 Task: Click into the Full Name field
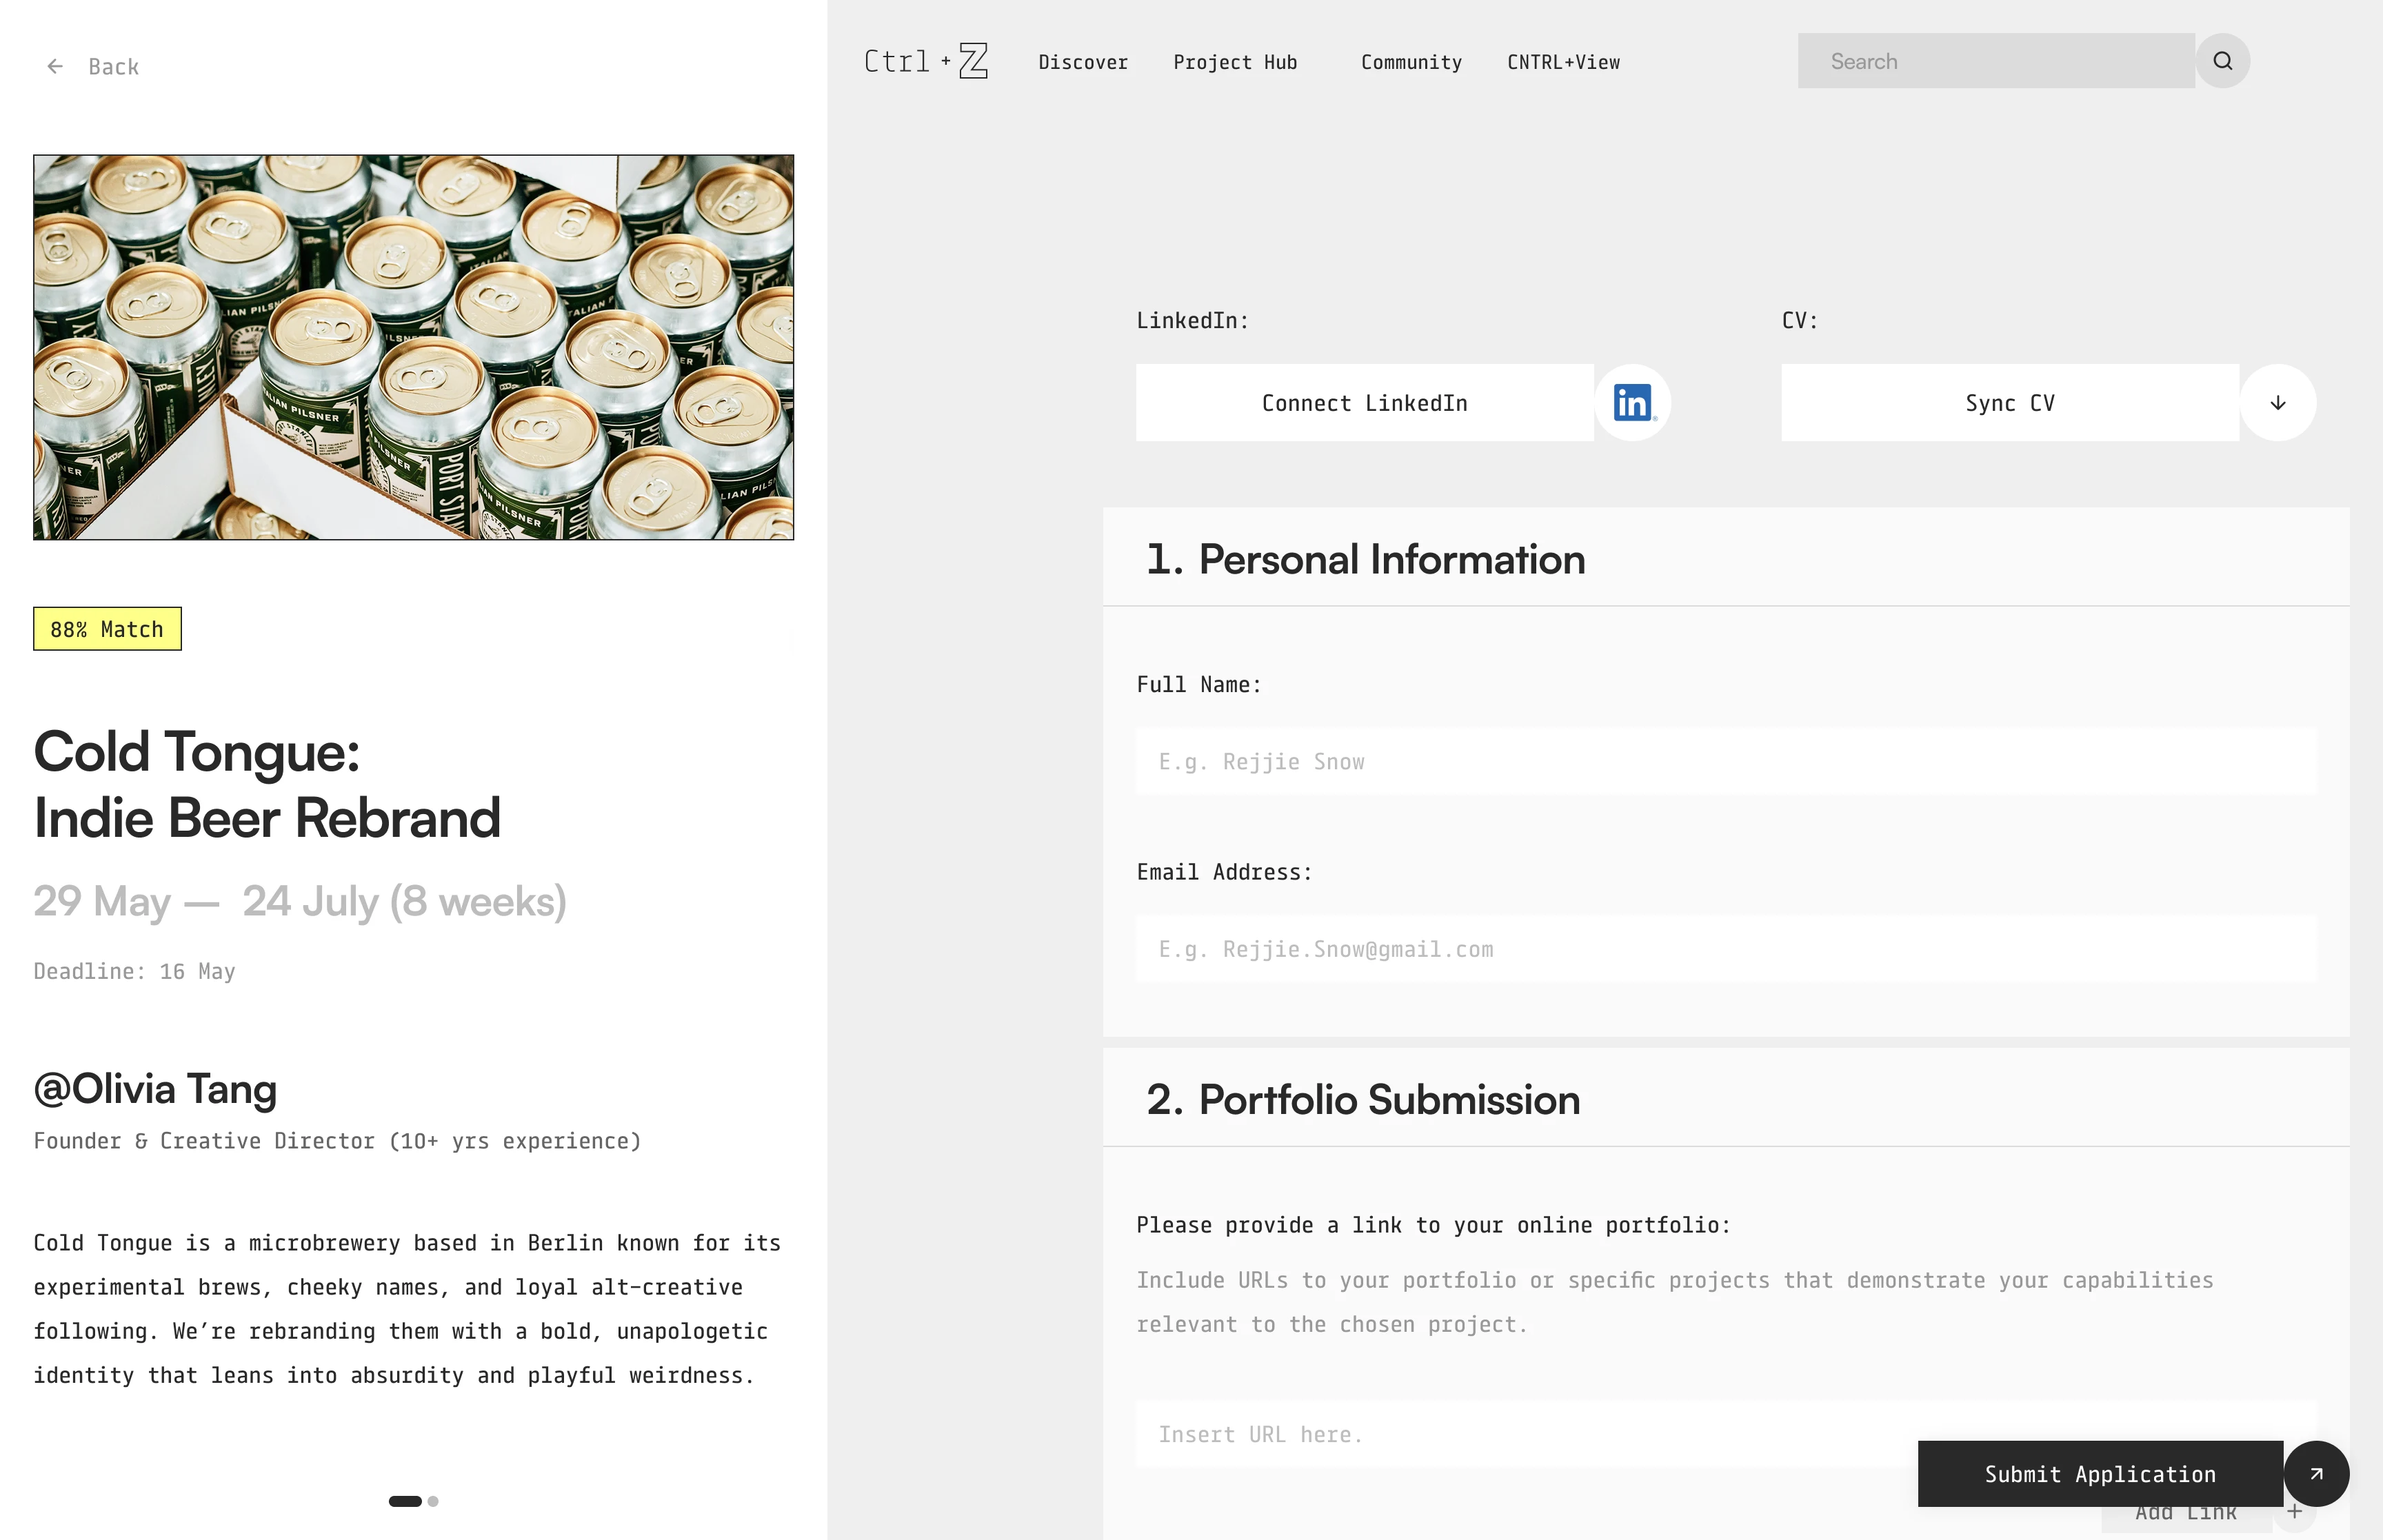coord(1725,762)
